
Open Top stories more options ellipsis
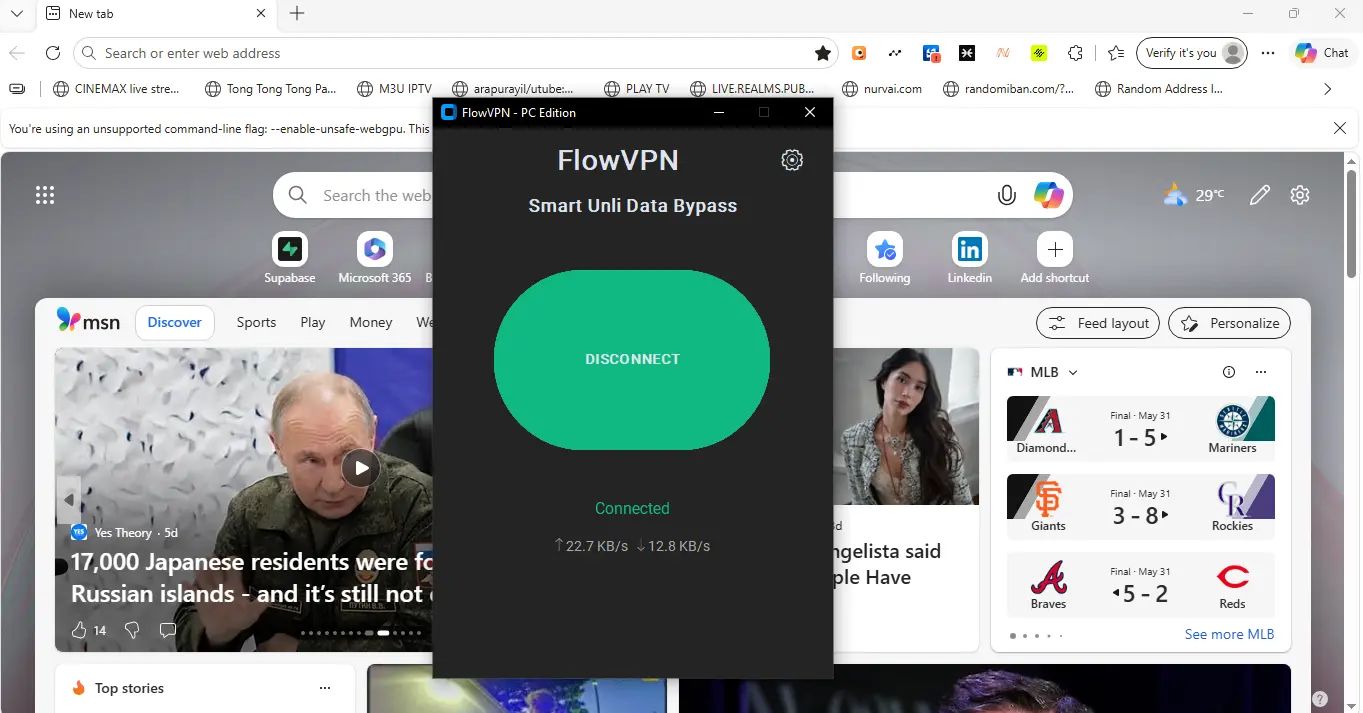click(324, 688)
